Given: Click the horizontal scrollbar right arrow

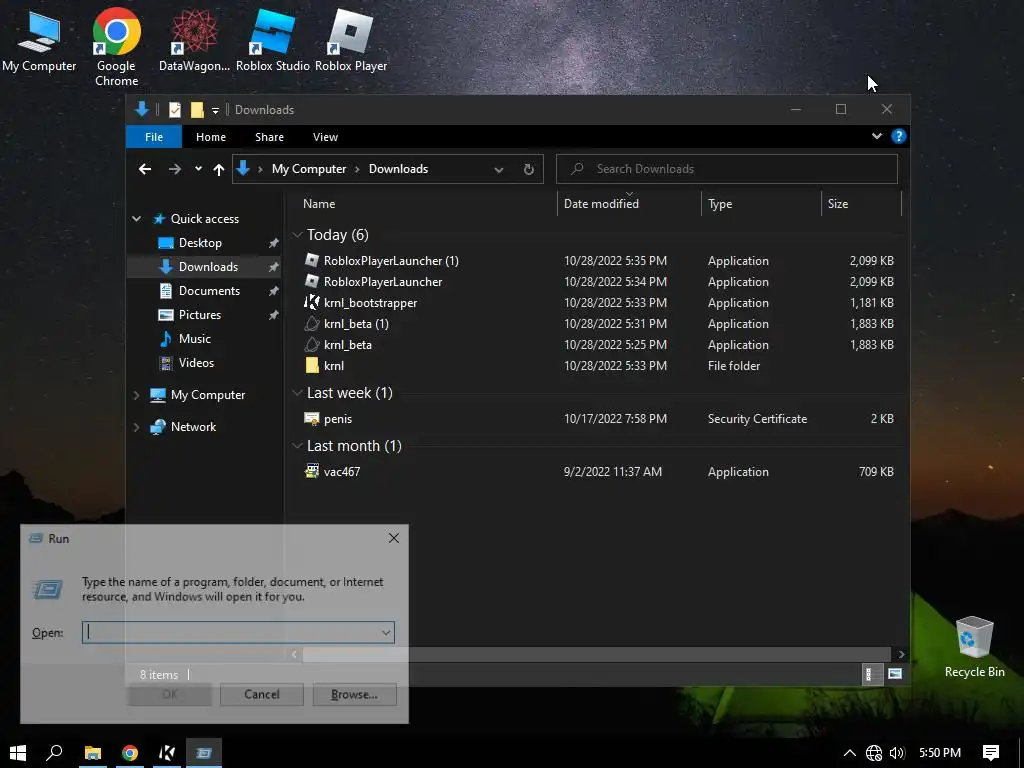Looking at the screenshot, I should [901, 654].
